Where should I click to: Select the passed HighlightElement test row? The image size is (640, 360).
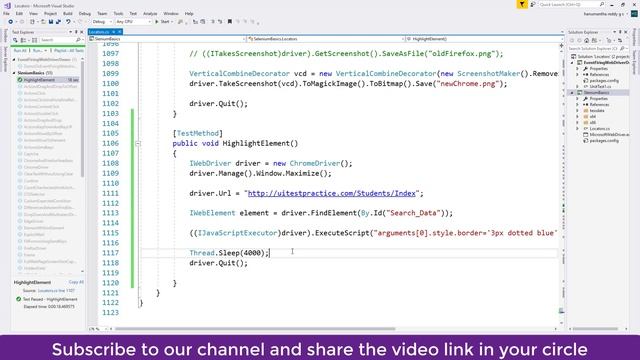[x=48, y=80]
